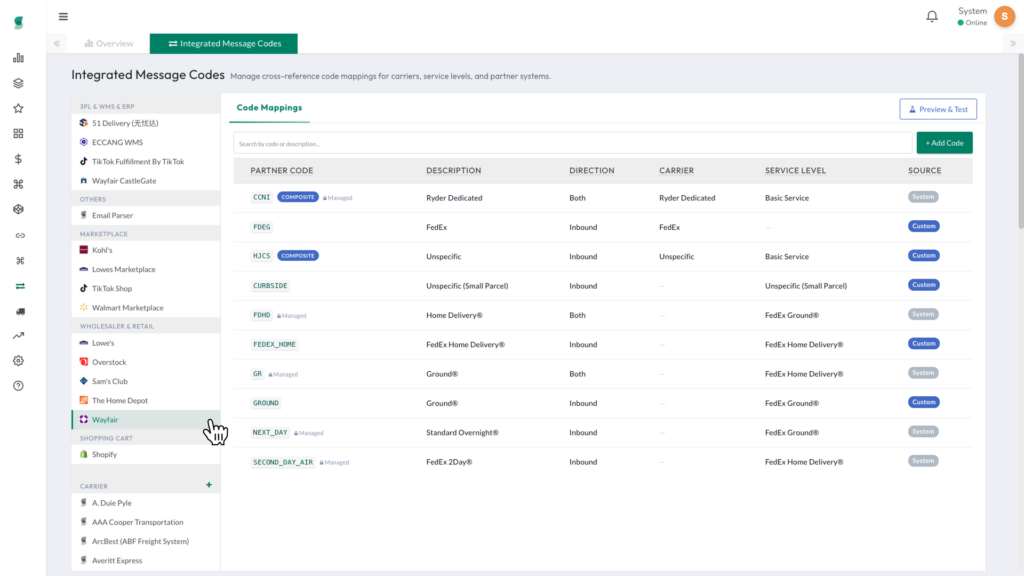
Task: Add a new carrier with plus icon
Action: (x=209, y=485)
